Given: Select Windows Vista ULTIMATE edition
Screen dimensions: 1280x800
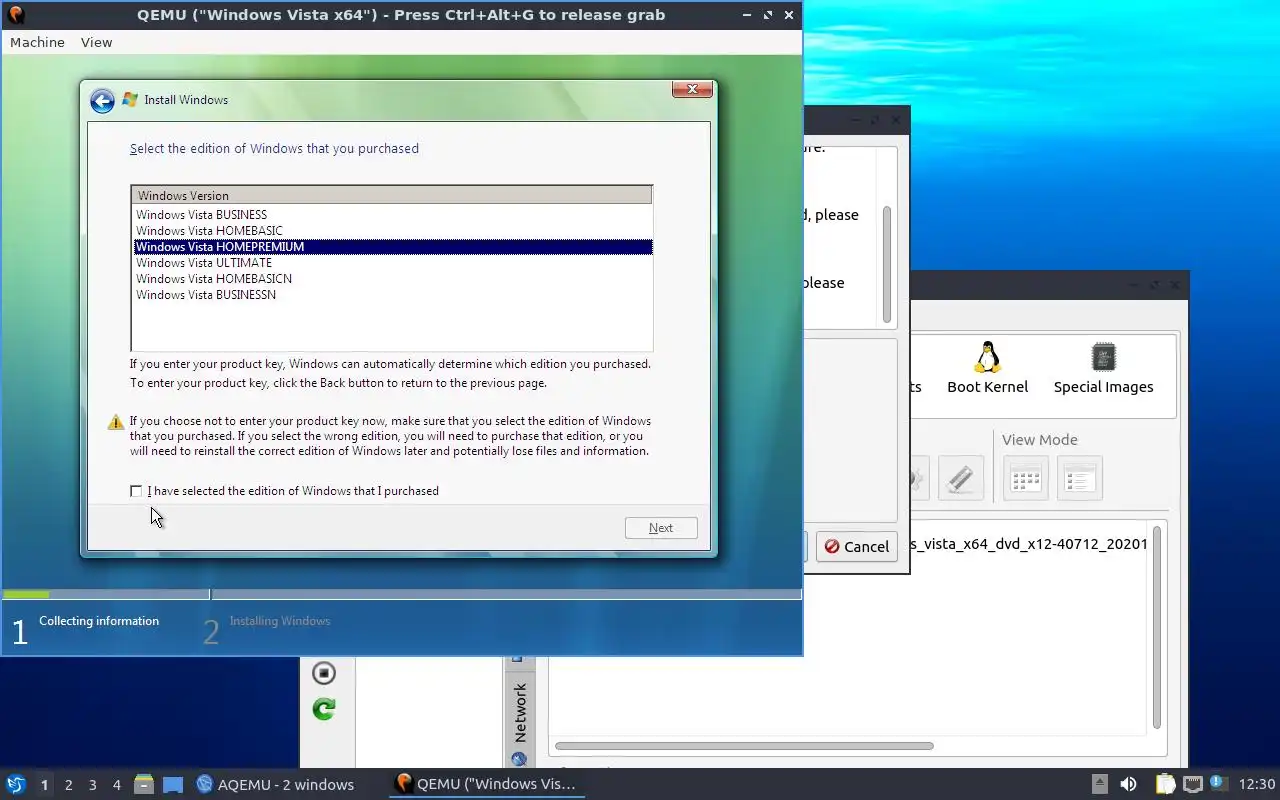Looking at the screenshot, I should pos(392,263).
